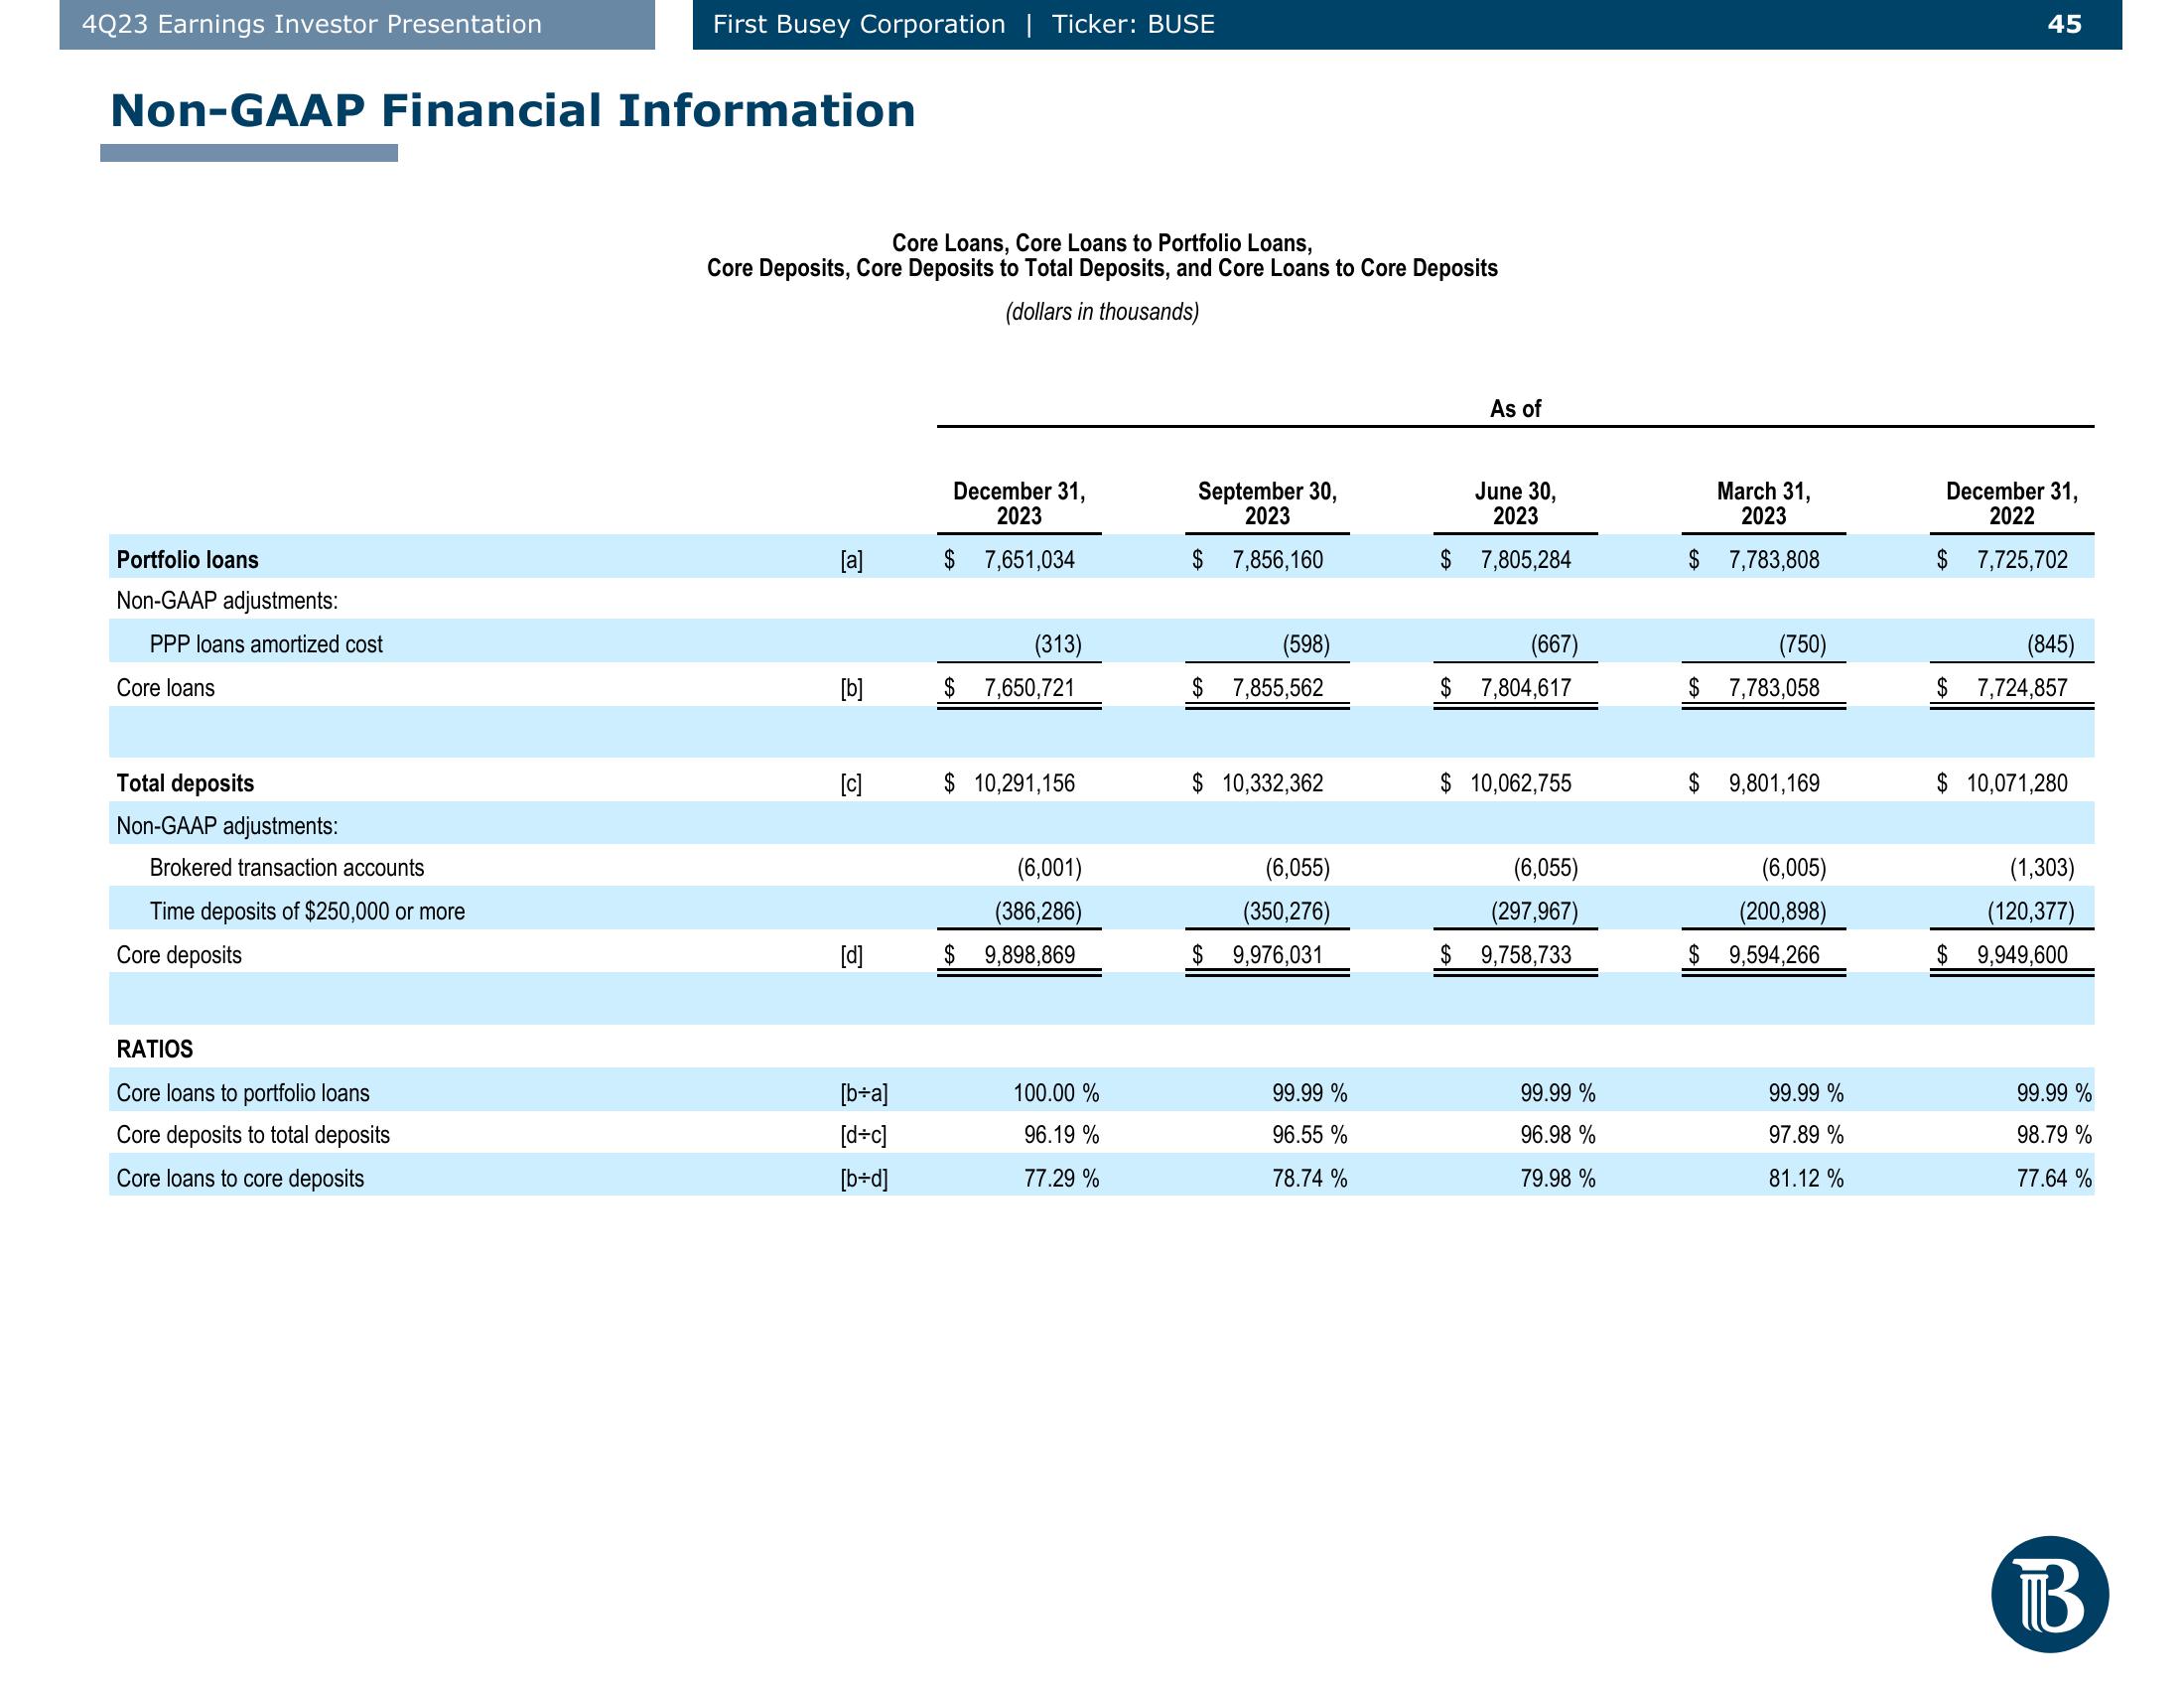Select the June 30, 2023 column header
Viewport: 2184px width, 1688px height.
pos(1515,503)
